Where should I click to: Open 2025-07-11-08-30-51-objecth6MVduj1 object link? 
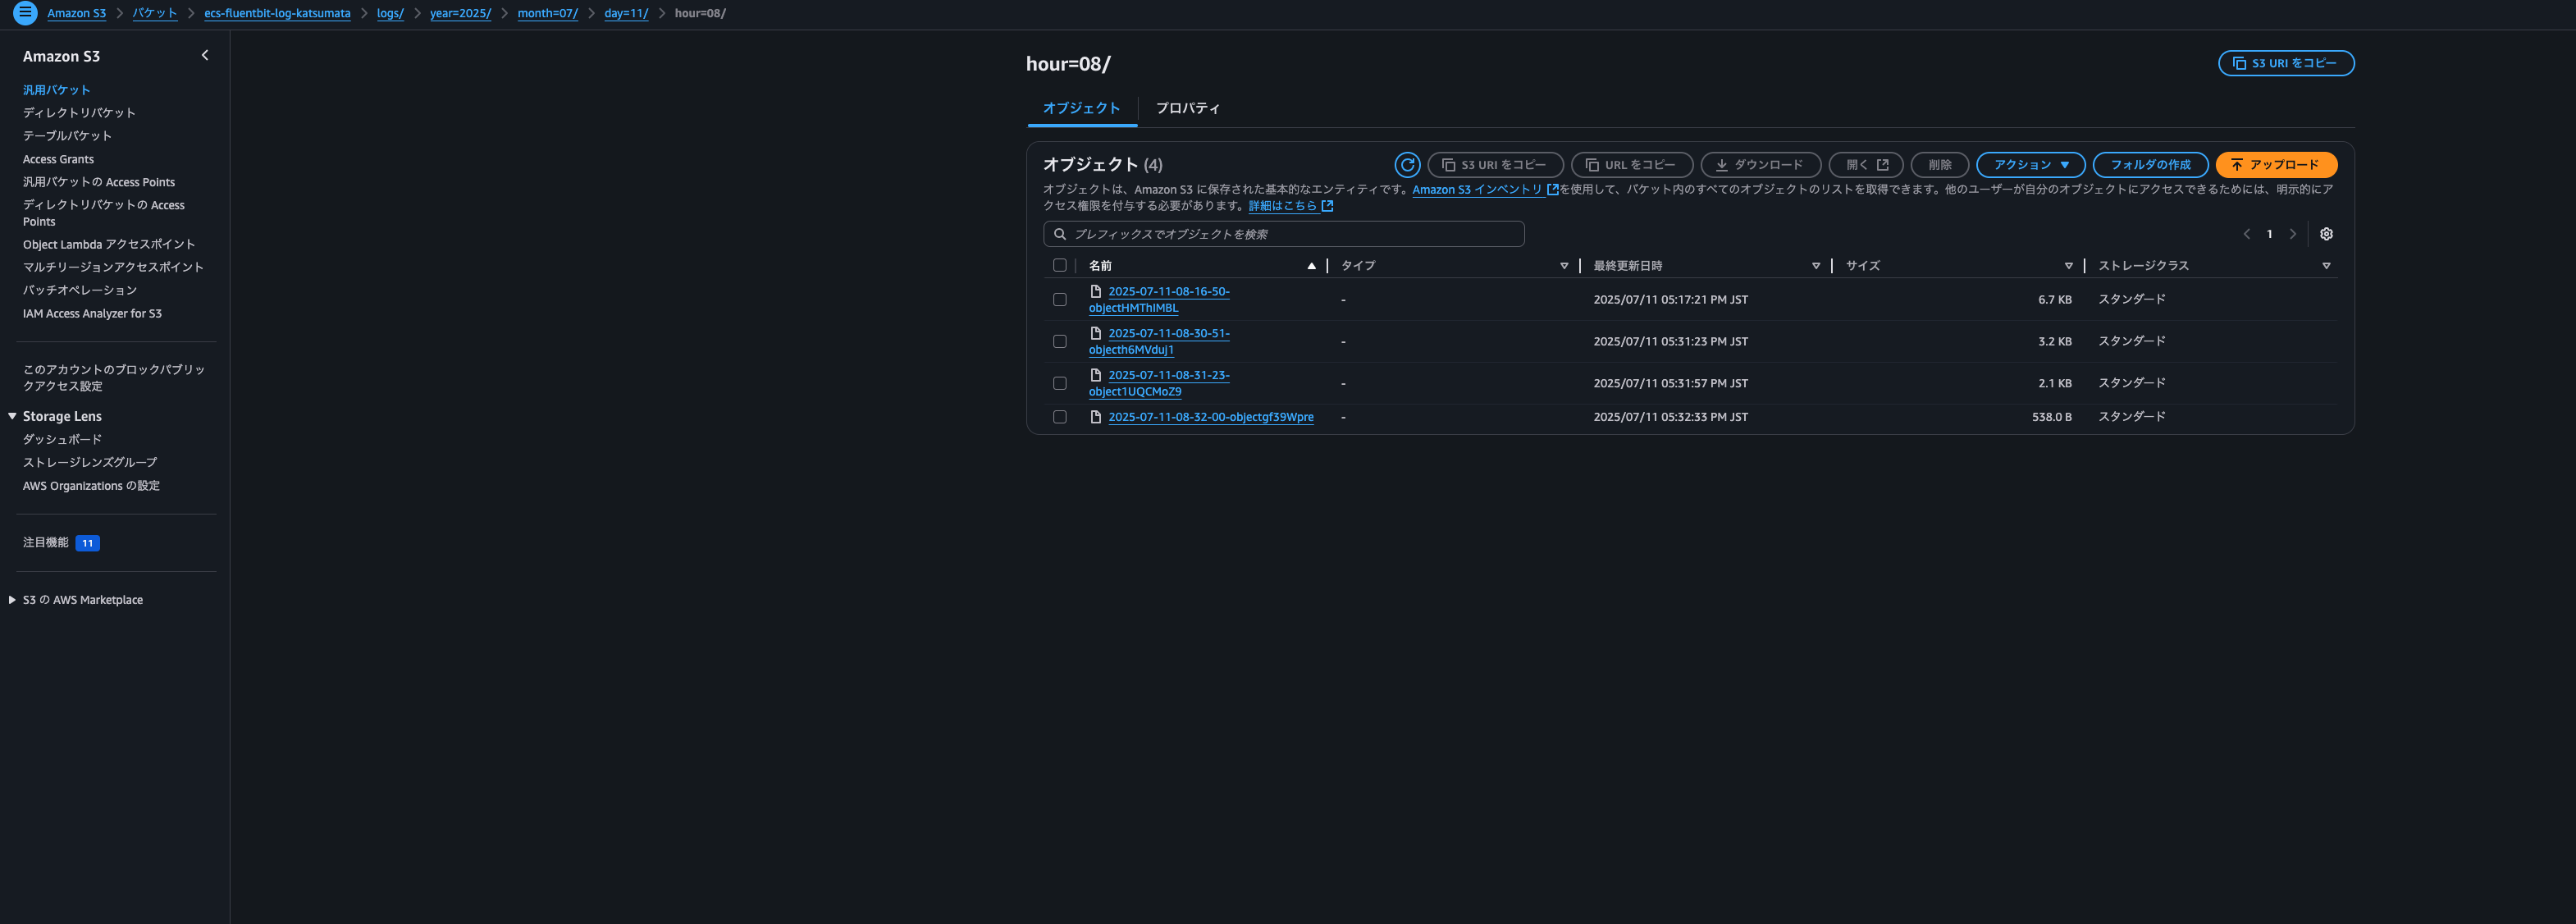point(1160,342)
